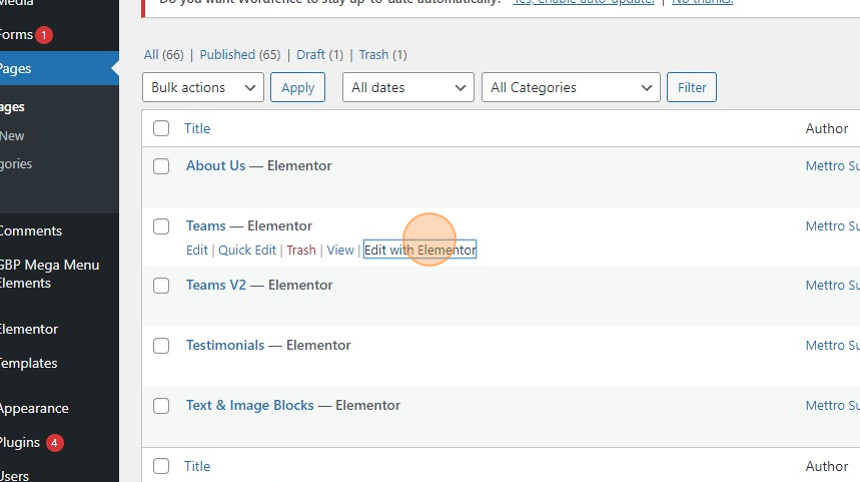Sort by the footer Title column
Viewport: 860px width, 482px height.
(x=197, y=466)
